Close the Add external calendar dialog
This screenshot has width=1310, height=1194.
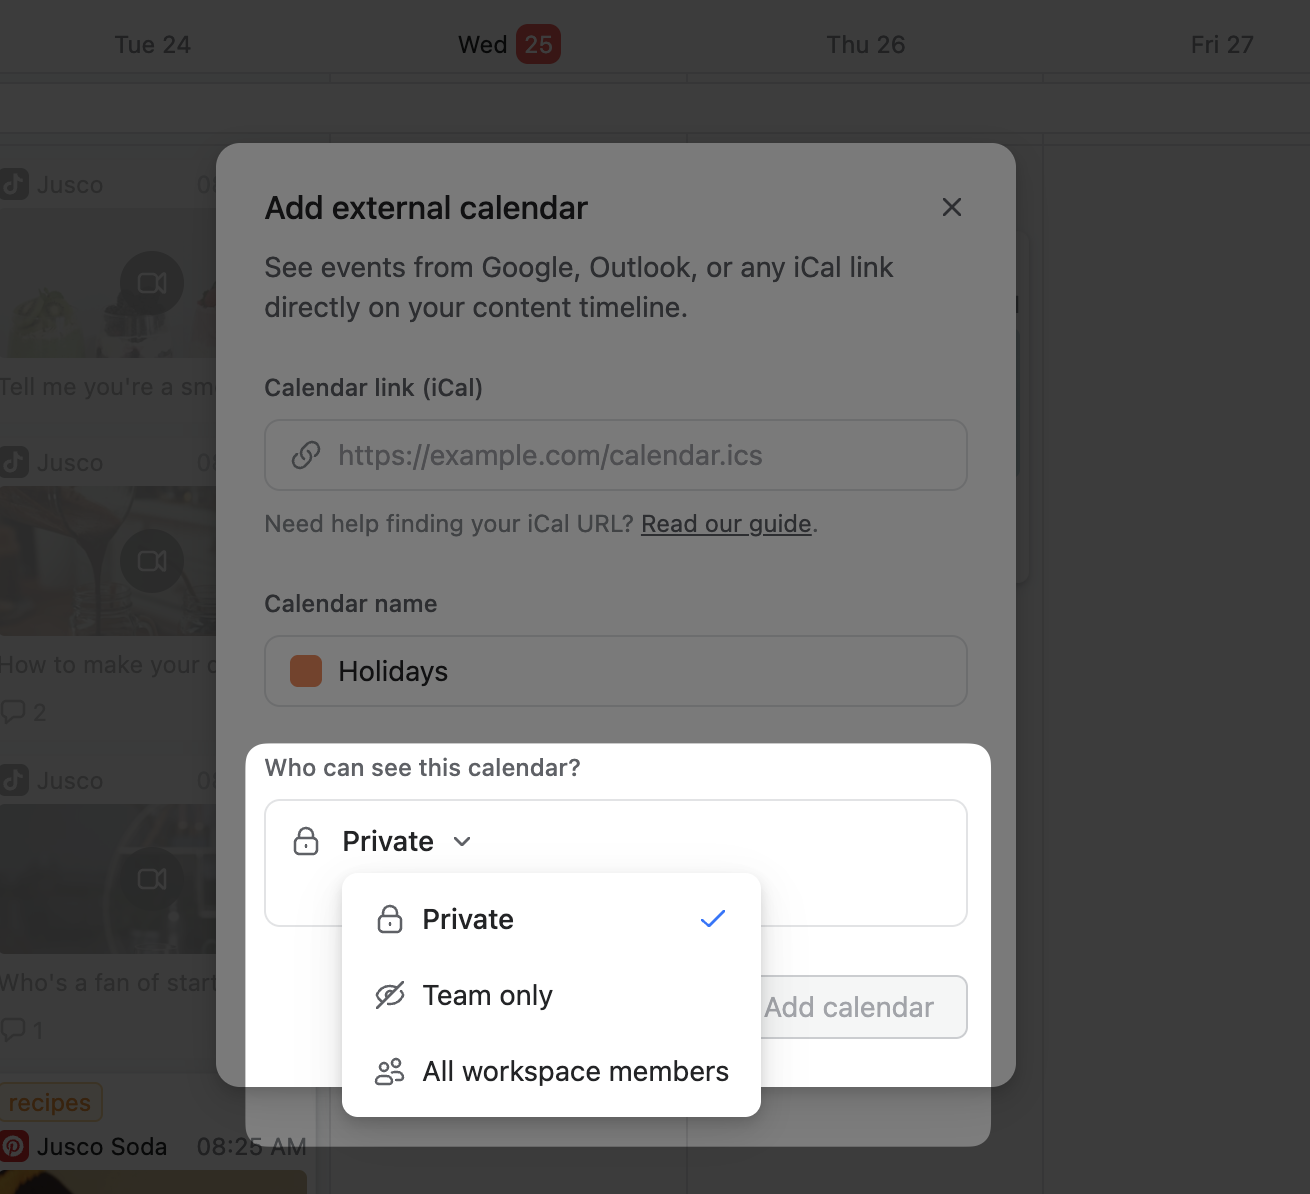[951, 207]
